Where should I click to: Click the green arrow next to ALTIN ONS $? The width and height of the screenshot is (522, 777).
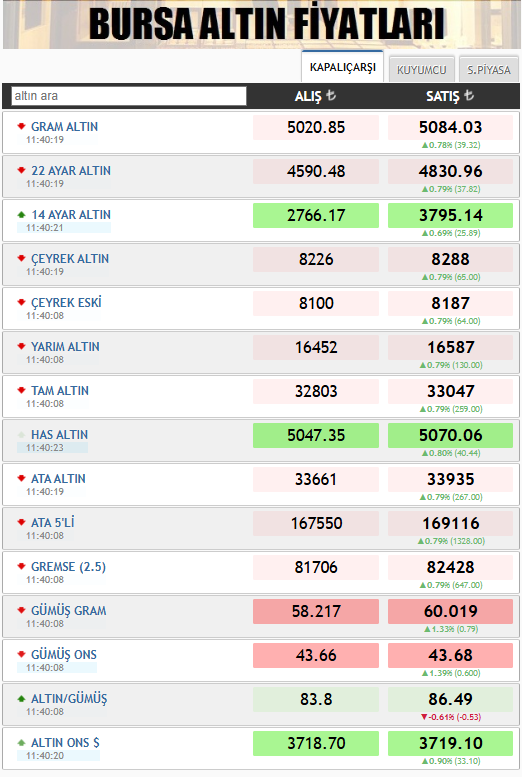click(21, 743)
